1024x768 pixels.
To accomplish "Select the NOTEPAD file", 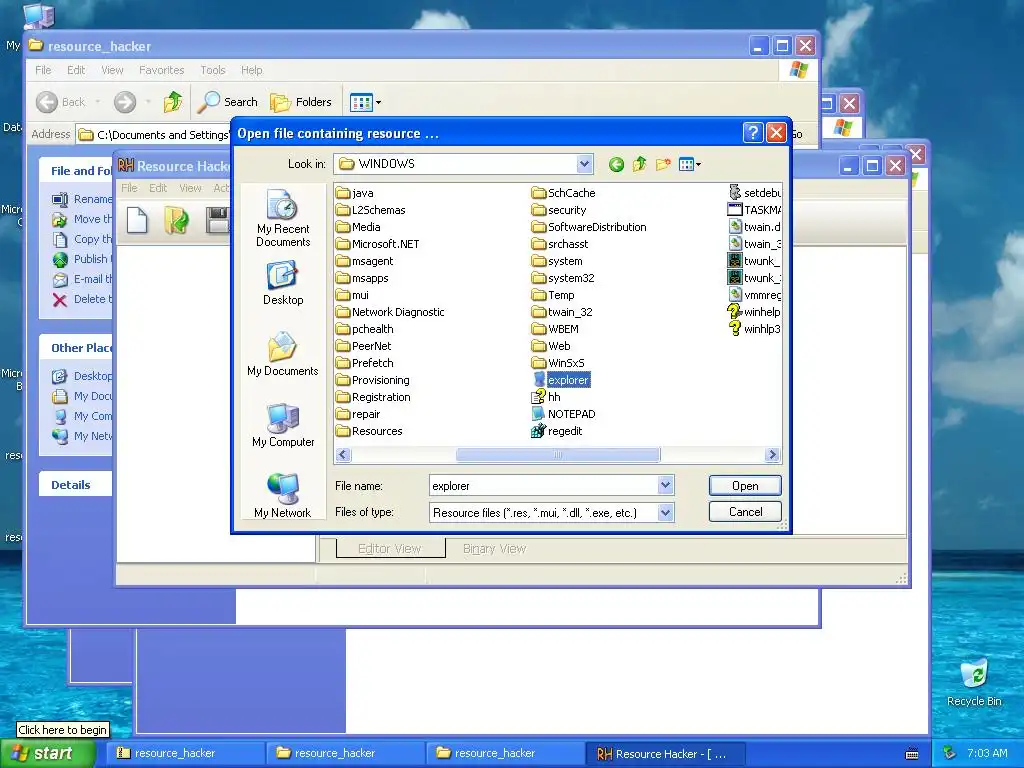I will point(564,414).
